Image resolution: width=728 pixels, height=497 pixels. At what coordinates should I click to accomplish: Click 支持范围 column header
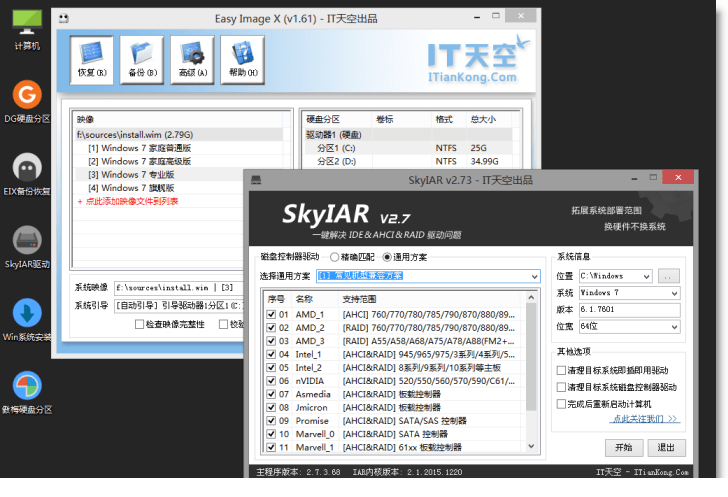click(x=431, y=299)
